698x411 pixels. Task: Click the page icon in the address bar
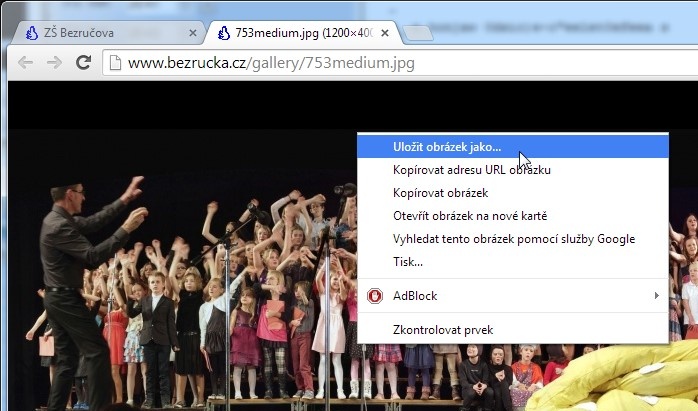[x=115, y=63]
